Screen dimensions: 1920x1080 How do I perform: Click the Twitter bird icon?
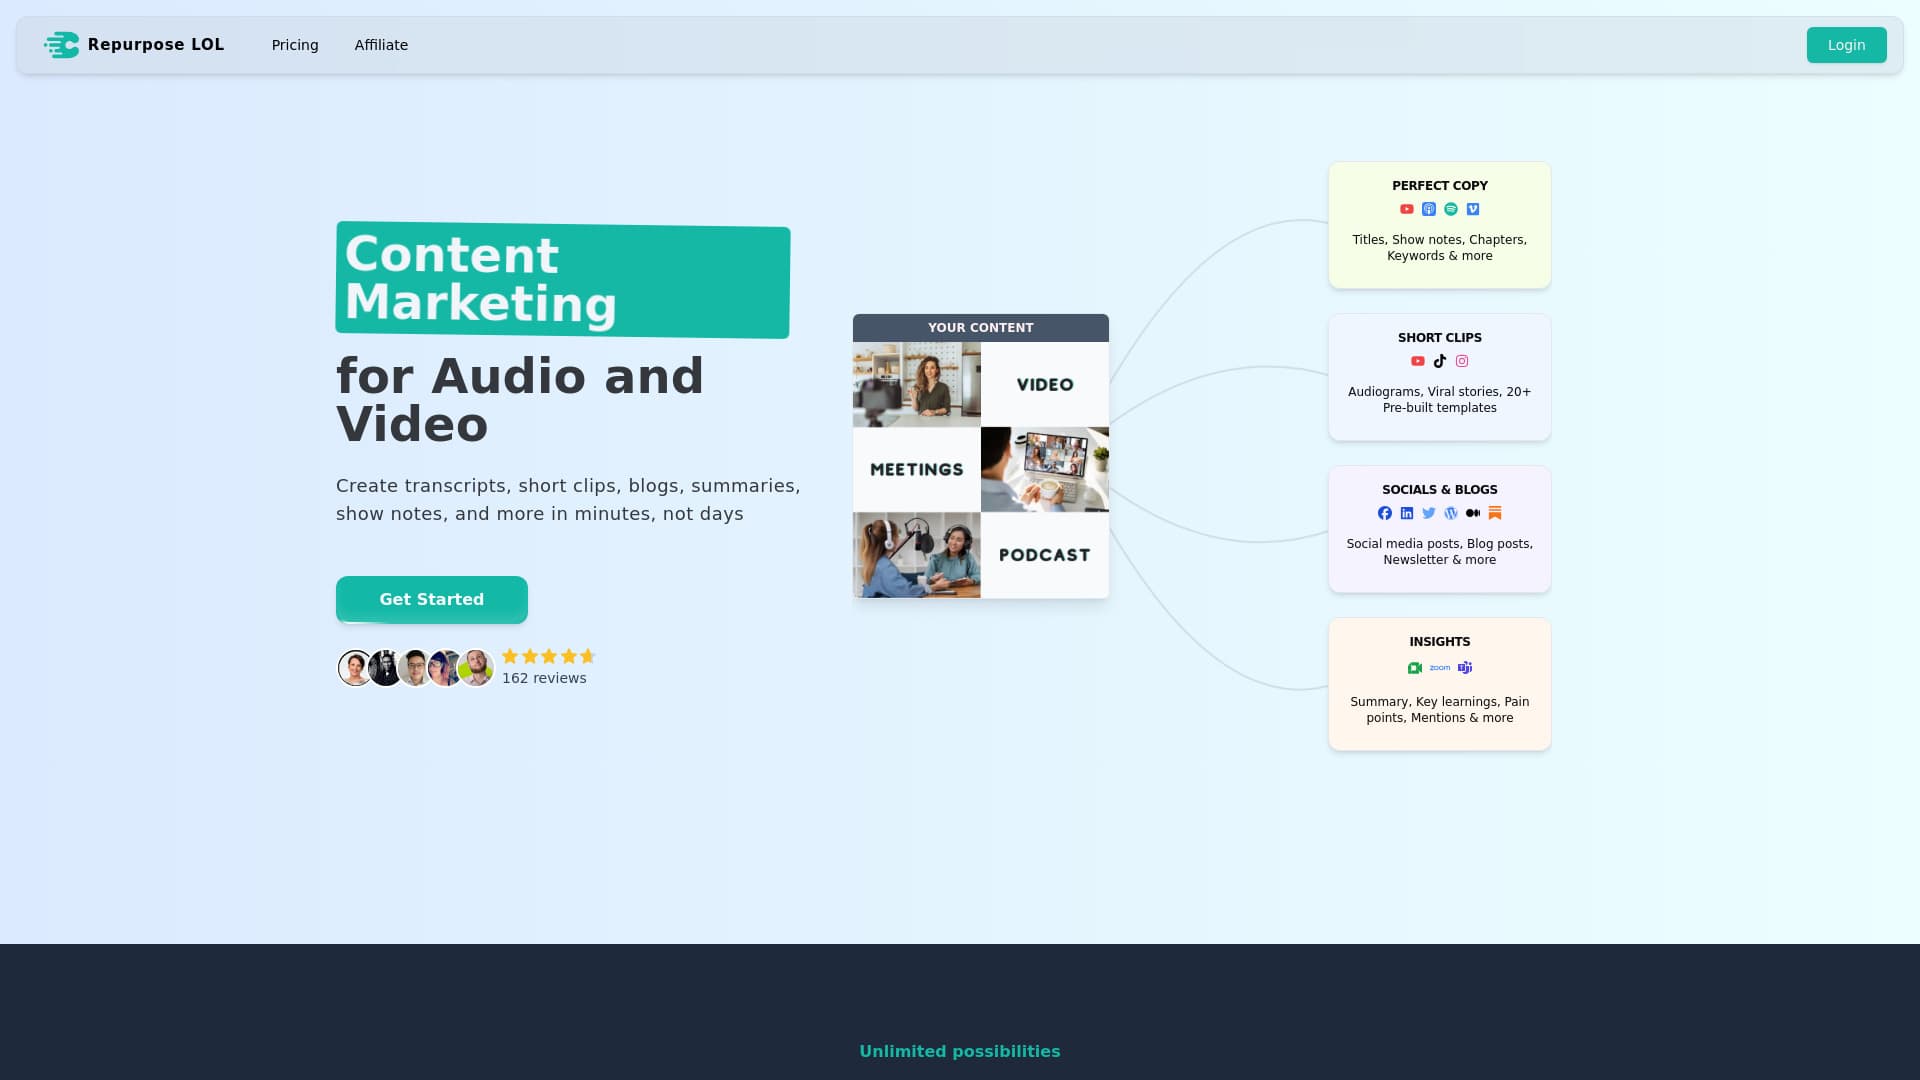pyautogui.click(x=1429, y=513)
